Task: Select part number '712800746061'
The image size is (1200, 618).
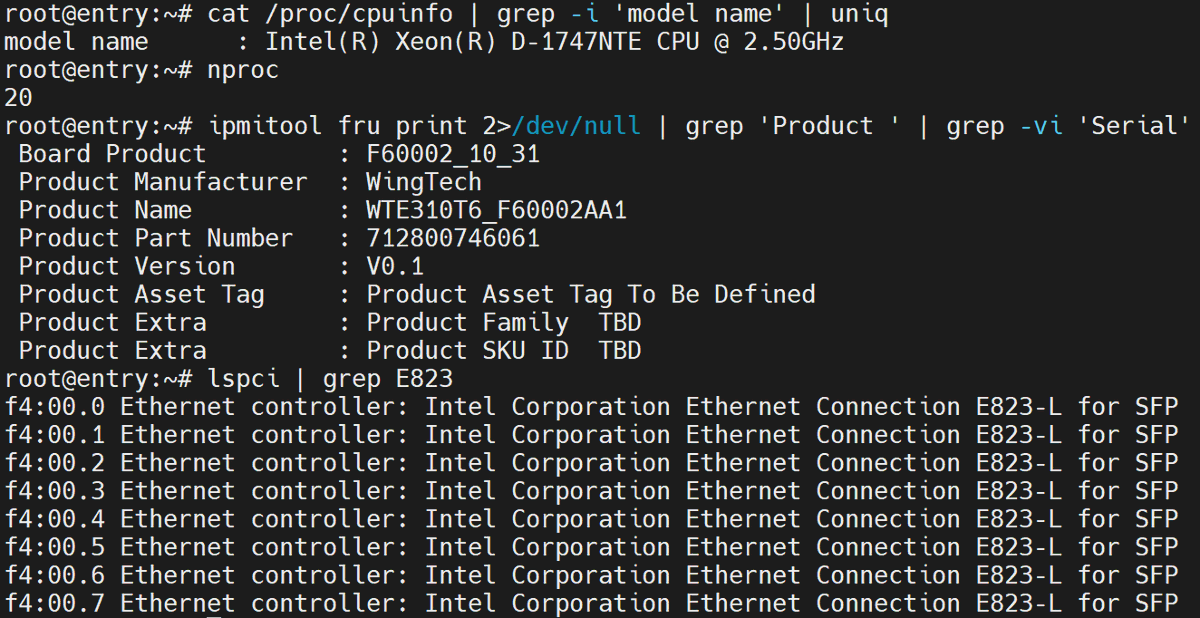Action: pos(453,238)
